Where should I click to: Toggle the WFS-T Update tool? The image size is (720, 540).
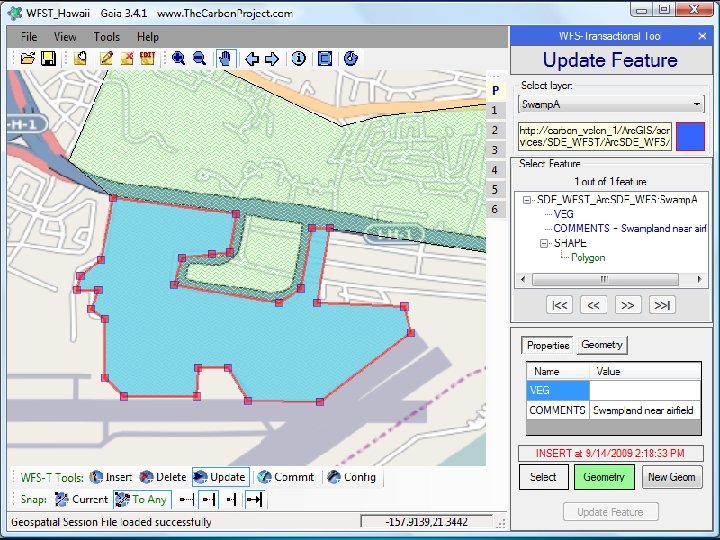221,477
